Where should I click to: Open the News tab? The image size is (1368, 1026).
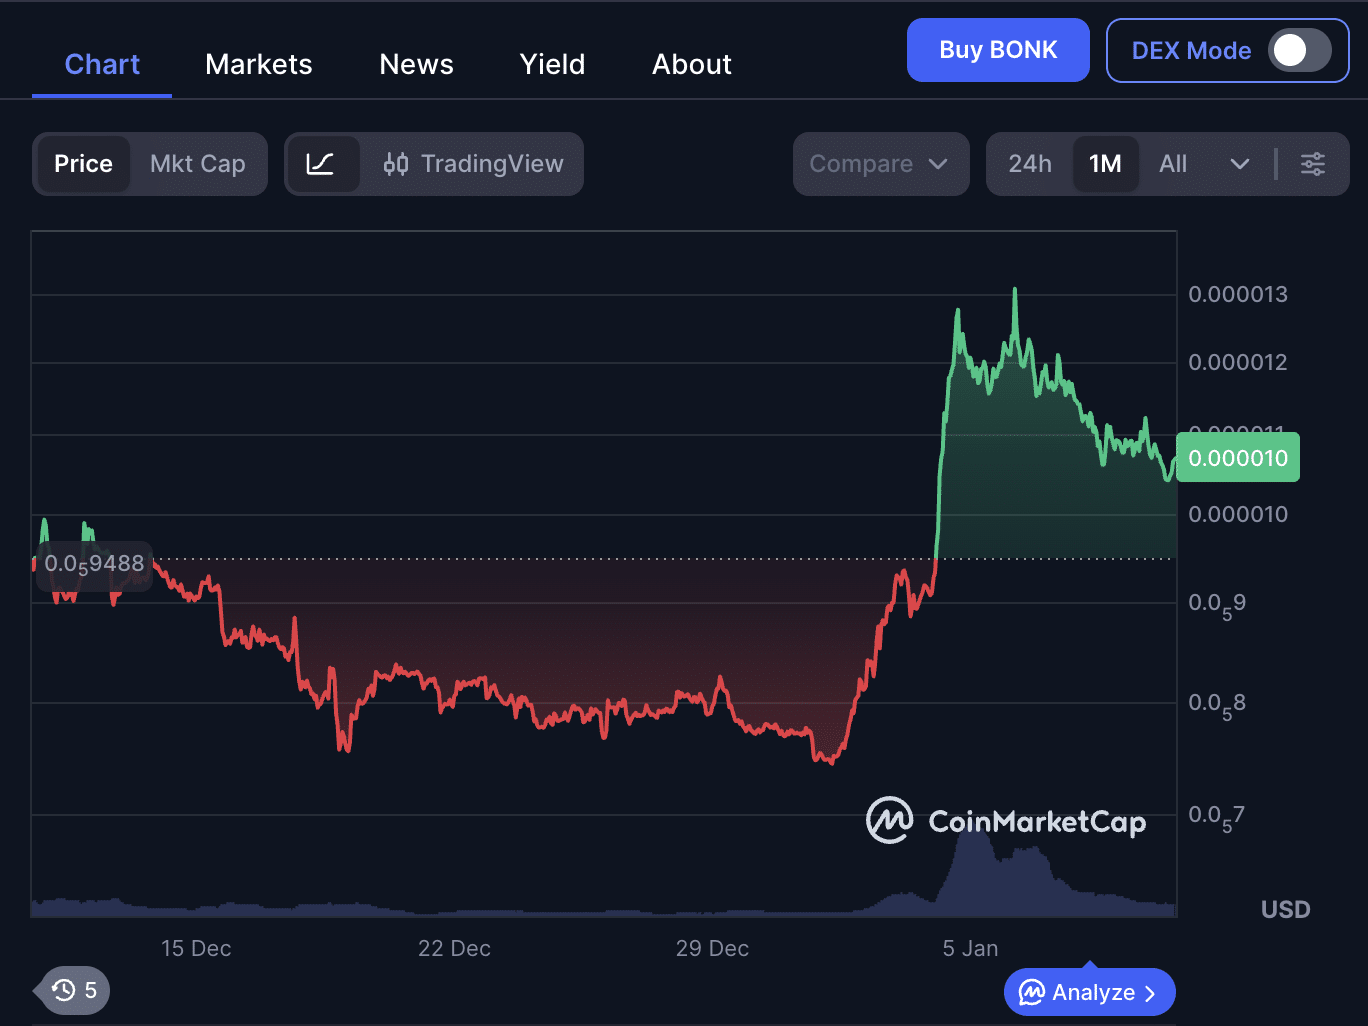click(x=416, y=63)
